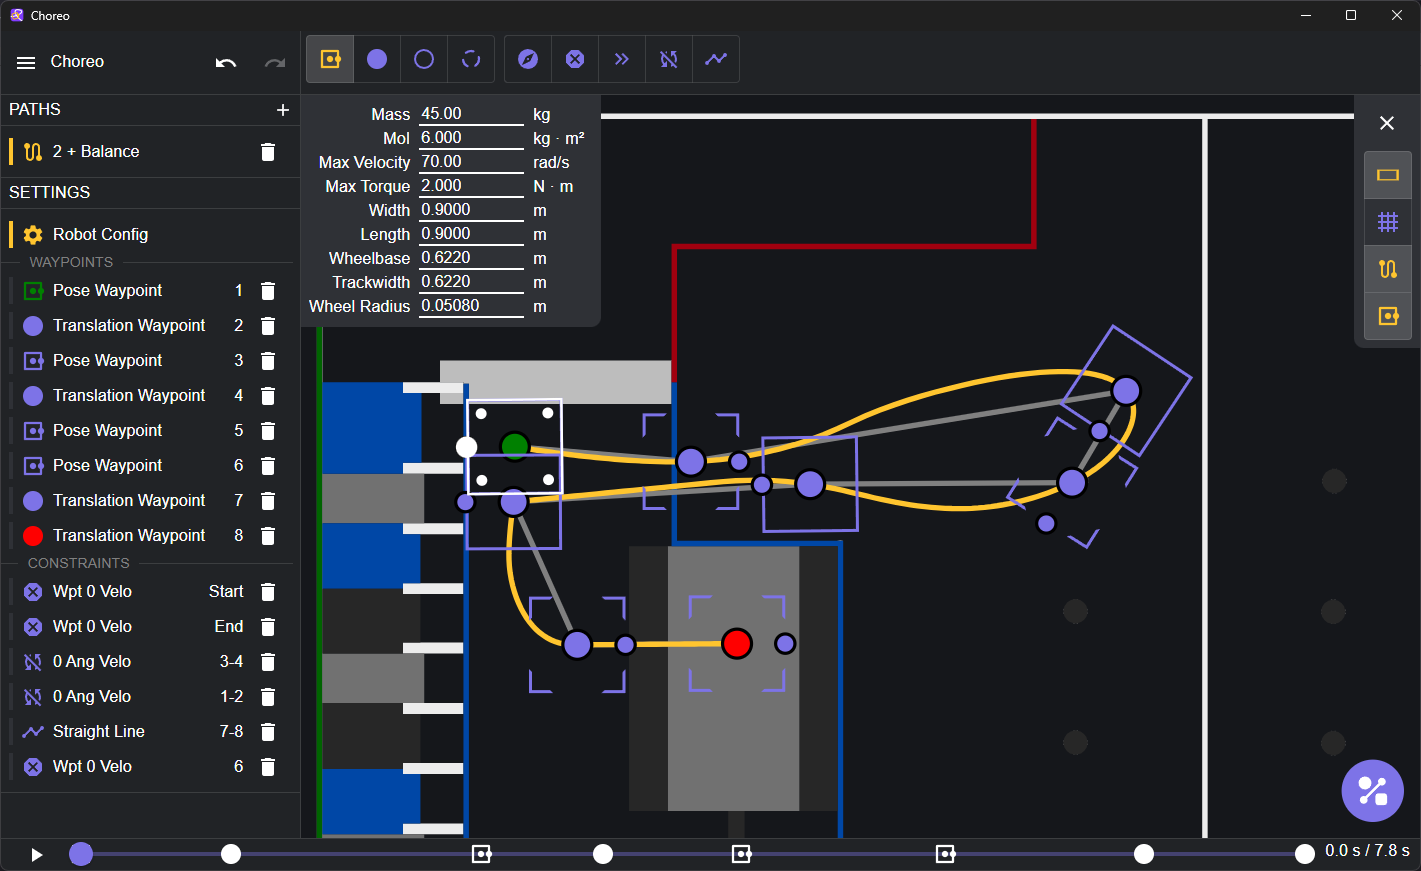Select the Straight Line constraint tool
Viewport: 1421px width, 871px height.
[x=715, y=59]
